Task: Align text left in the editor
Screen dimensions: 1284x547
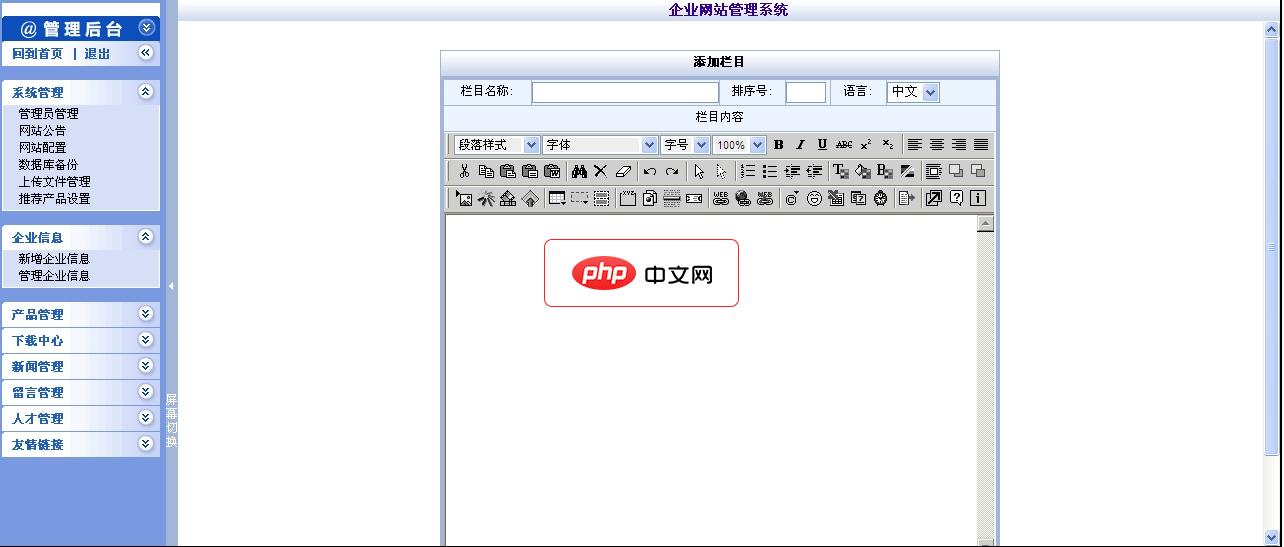Action: pos(914,145)
